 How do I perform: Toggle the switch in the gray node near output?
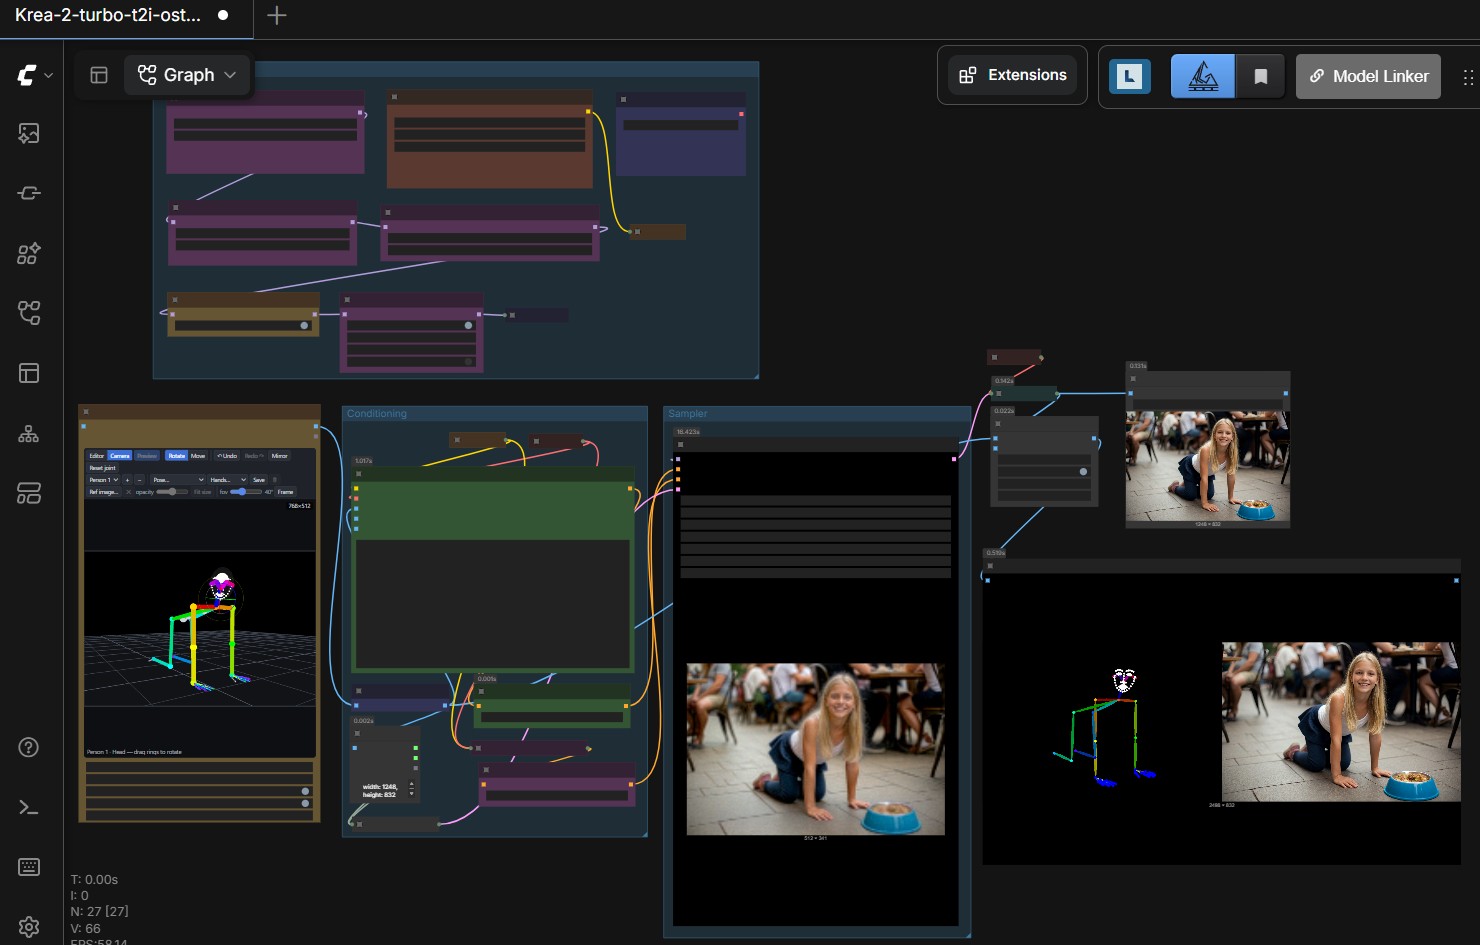(1083, 471)
